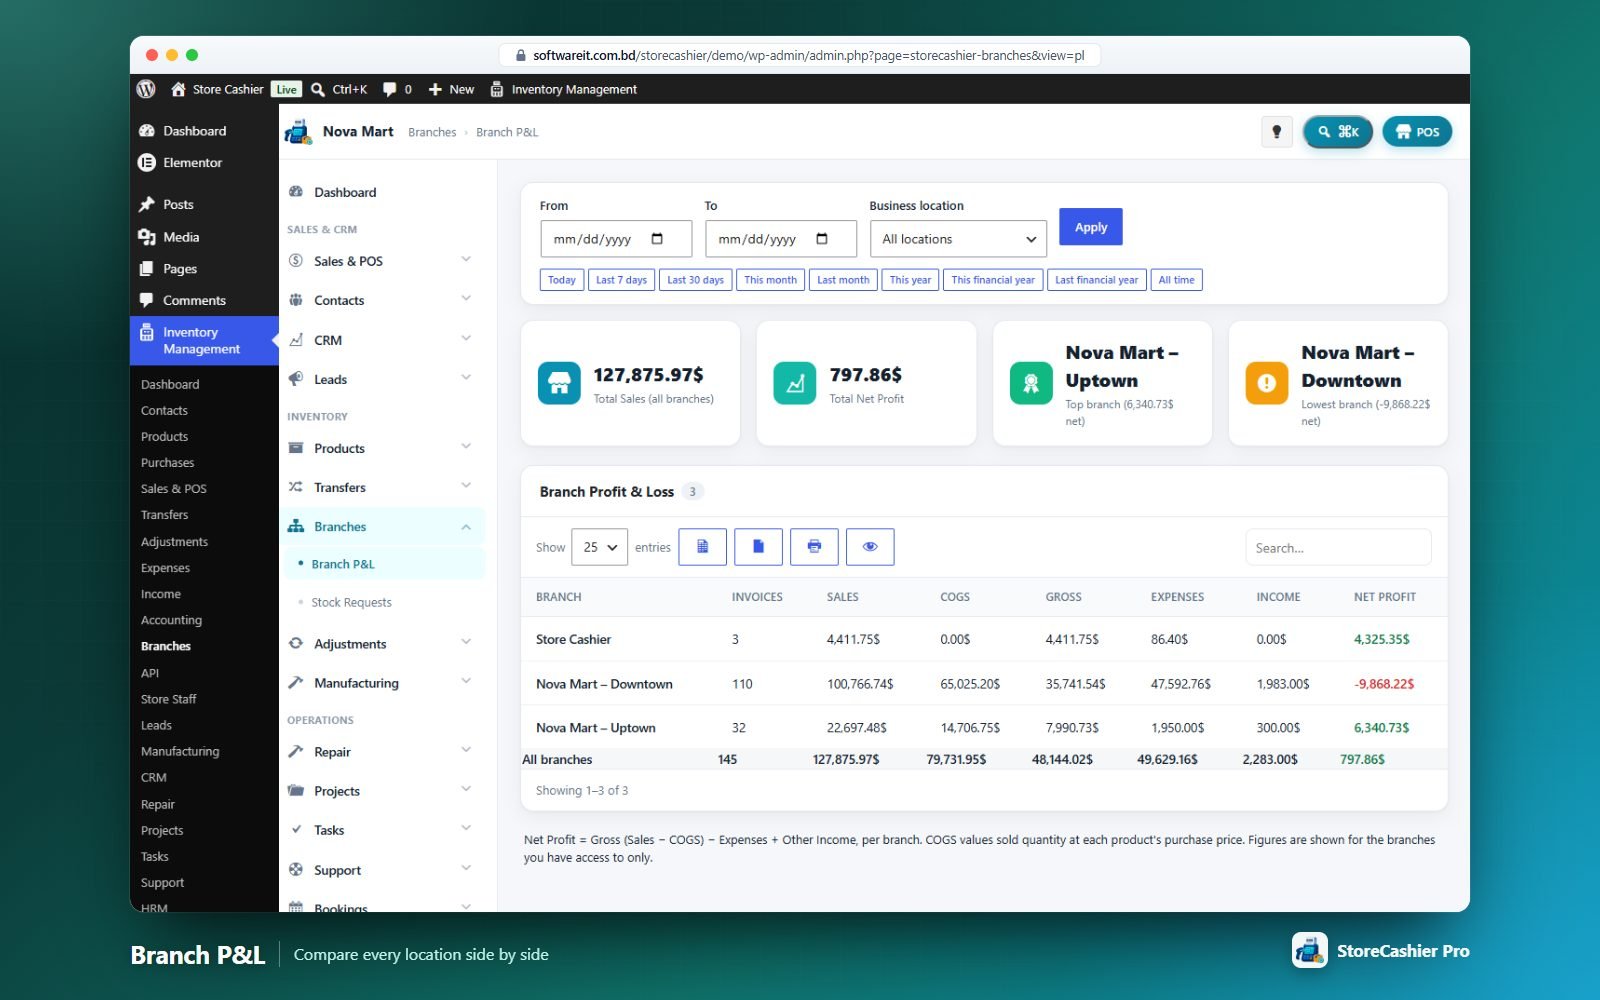Open the comments bubble icon in admin bar

[390, 89]
